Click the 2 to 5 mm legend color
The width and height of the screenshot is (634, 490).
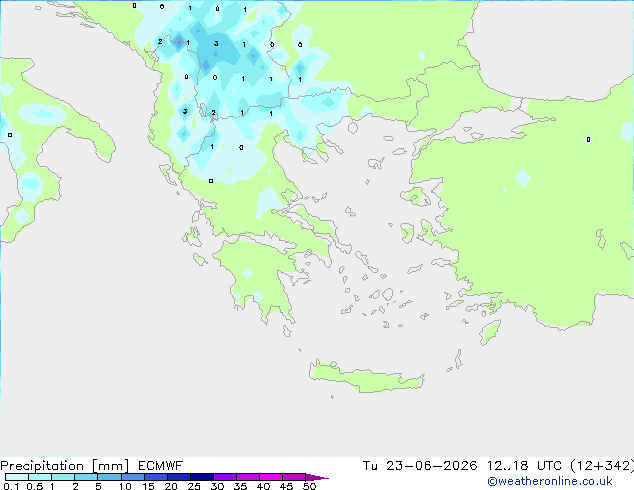pos(86,477)
